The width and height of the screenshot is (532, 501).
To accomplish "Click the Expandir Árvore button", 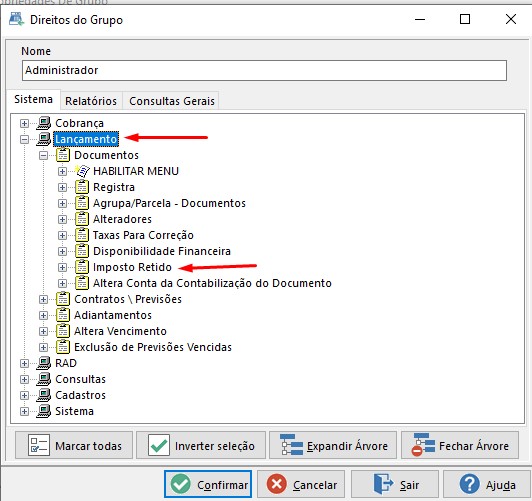I will (333, 445).
